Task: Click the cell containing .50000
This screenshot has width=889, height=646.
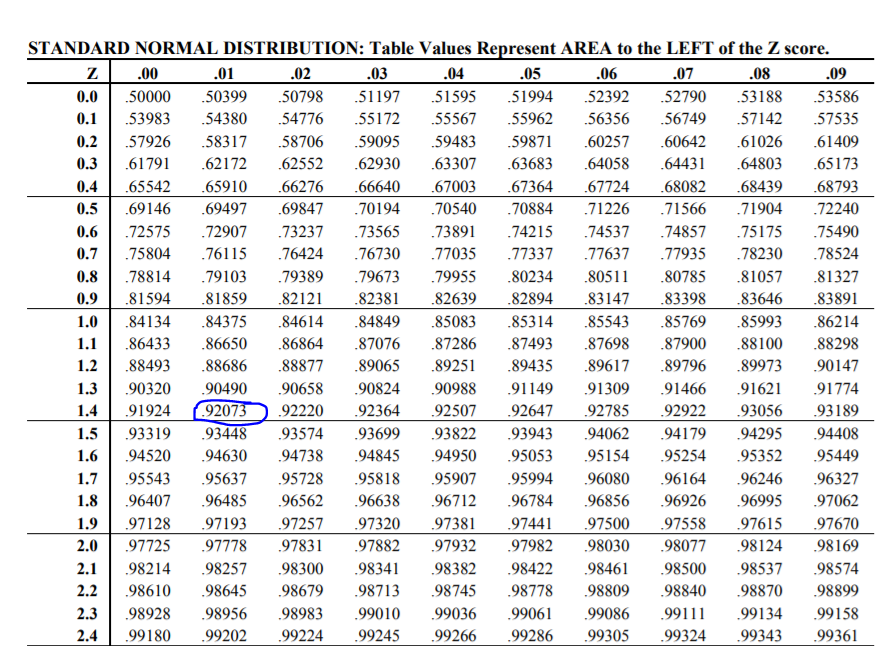Action: point(148,97)
